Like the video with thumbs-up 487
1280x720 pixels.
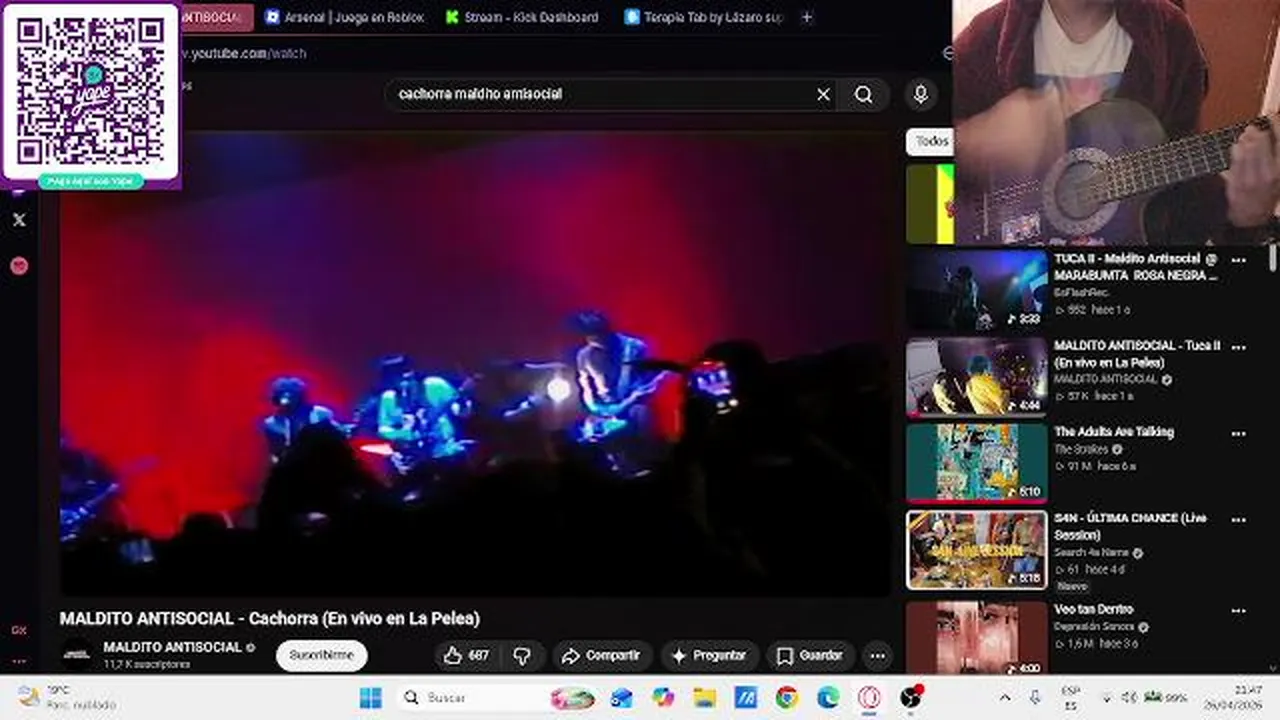466,656
